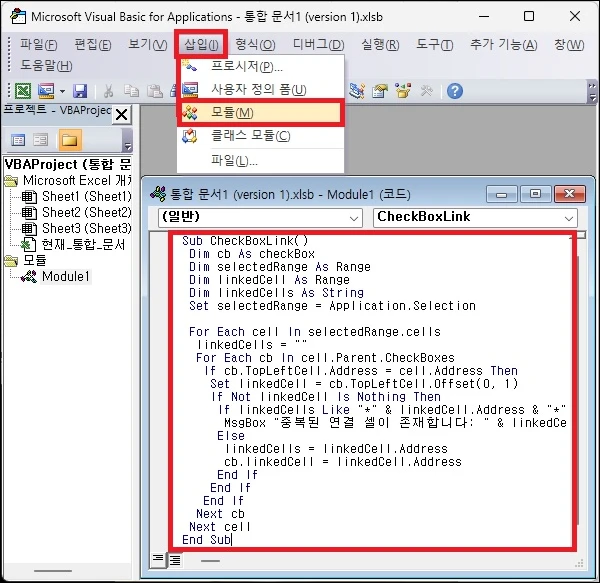Open the 파일(F) menu

pyautogui.click(x=39, y=44)
